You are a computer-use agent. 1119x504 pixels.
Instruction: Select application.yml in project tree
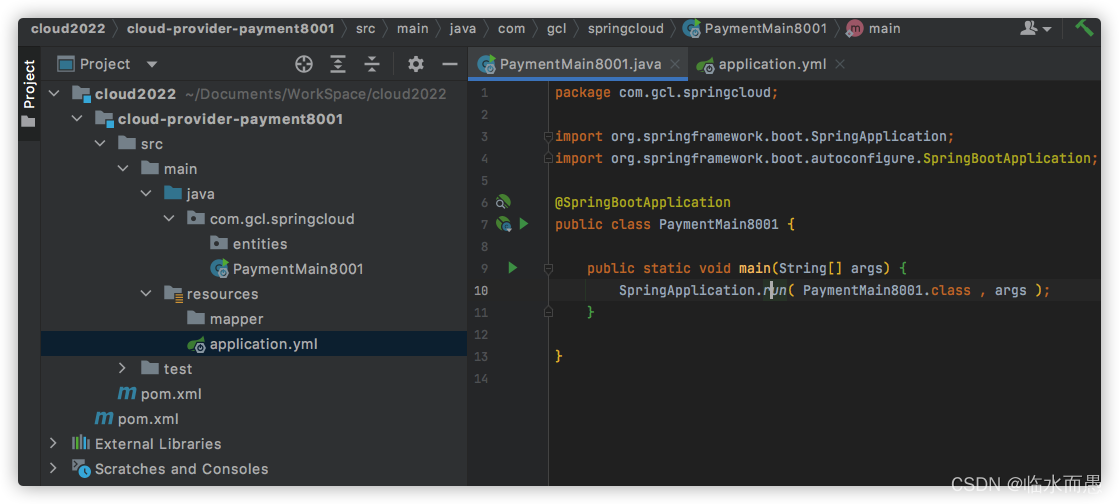[263, 344]
